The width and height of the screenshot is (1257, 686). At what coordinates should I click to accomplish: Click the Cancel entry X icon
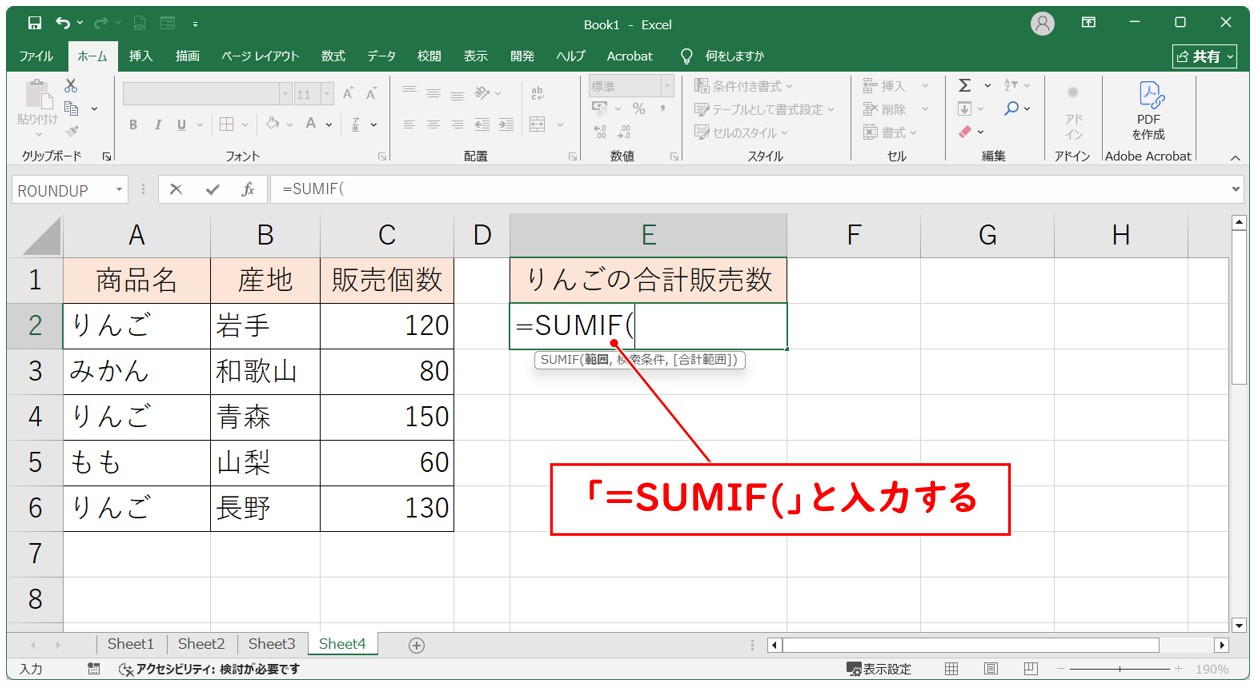pyautogui.click(x=176, y=189)
